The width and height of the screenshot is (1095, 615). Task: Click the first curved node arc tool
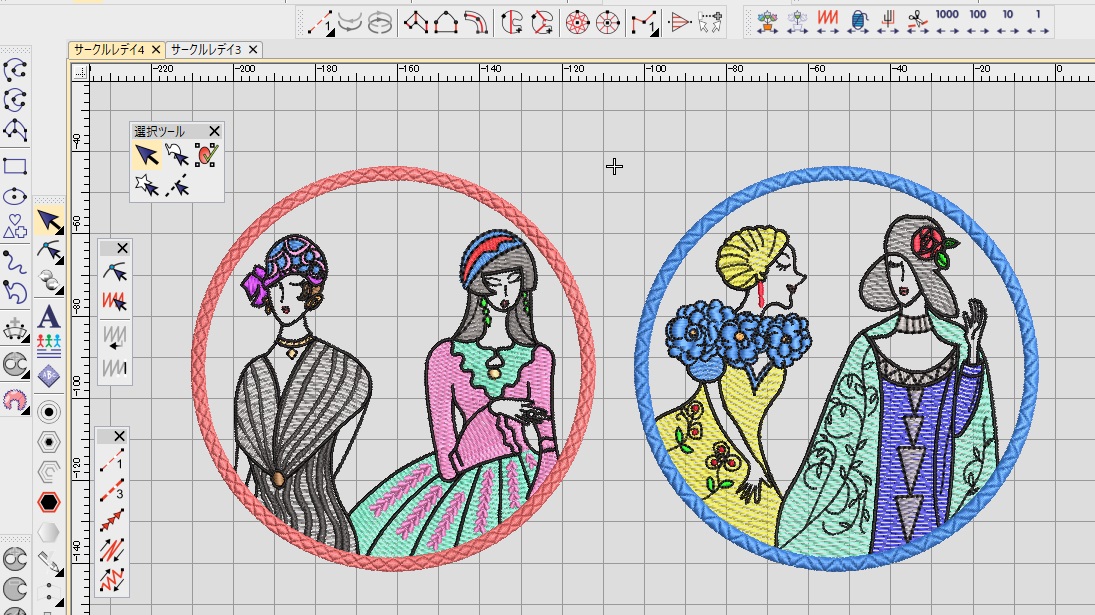[x=15, y=70]
